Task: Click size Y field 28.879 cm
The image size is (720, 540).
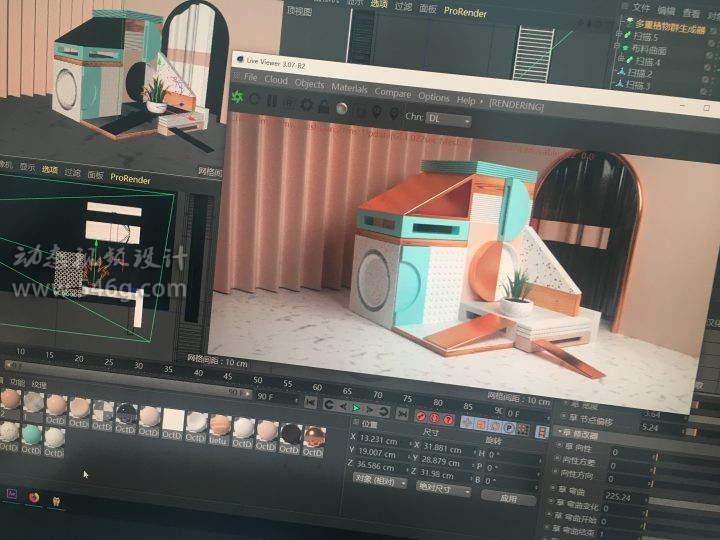Action: click(x=444, y=461)
